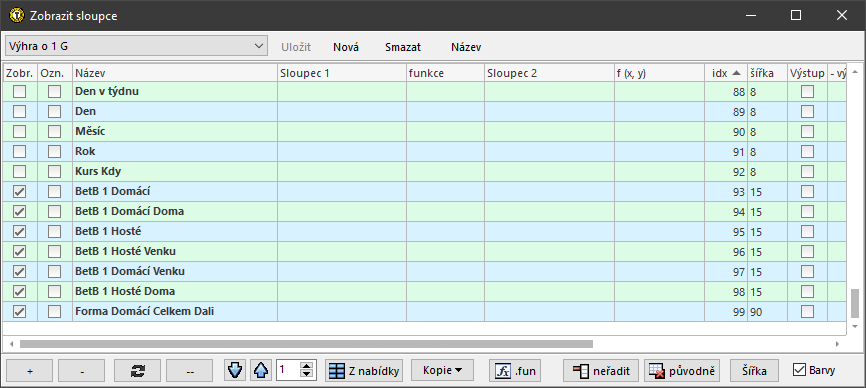Check Zobr. for Den v týdnu
The height and width of the screenshot is (388, 866).
[19, 92]
